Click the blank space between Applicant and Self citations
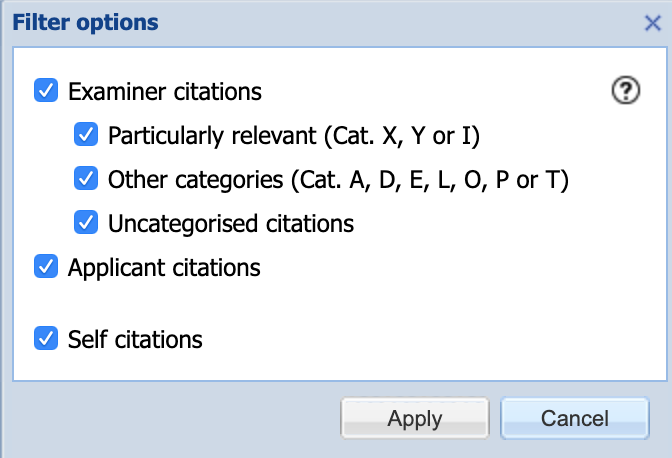 pyautogui.click(x=300, y=303)
